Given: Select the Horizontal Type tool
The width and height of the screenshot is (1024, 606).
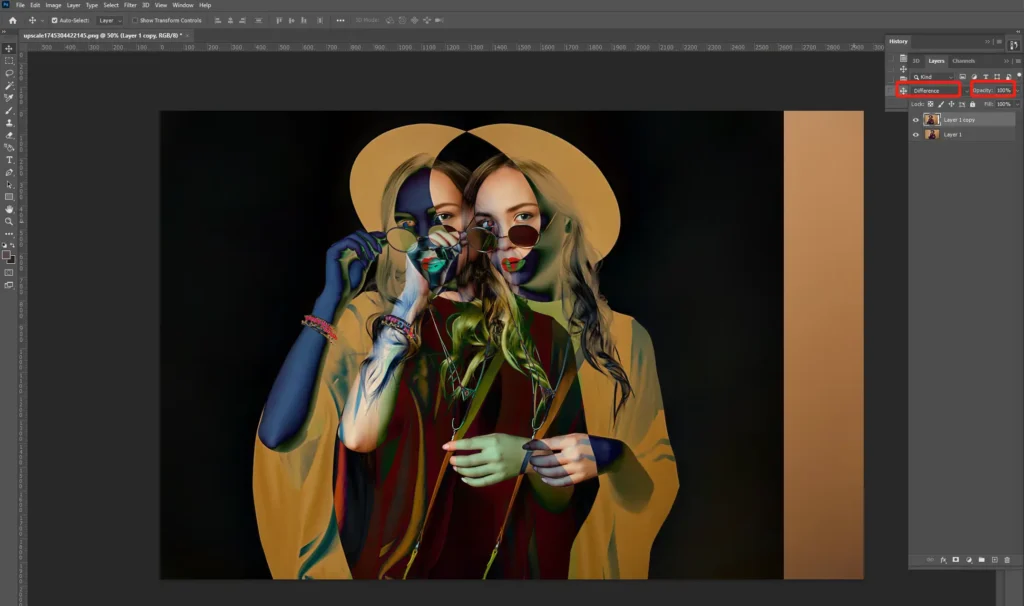Looking at the screenshot, I should click(x=9, y=160).
